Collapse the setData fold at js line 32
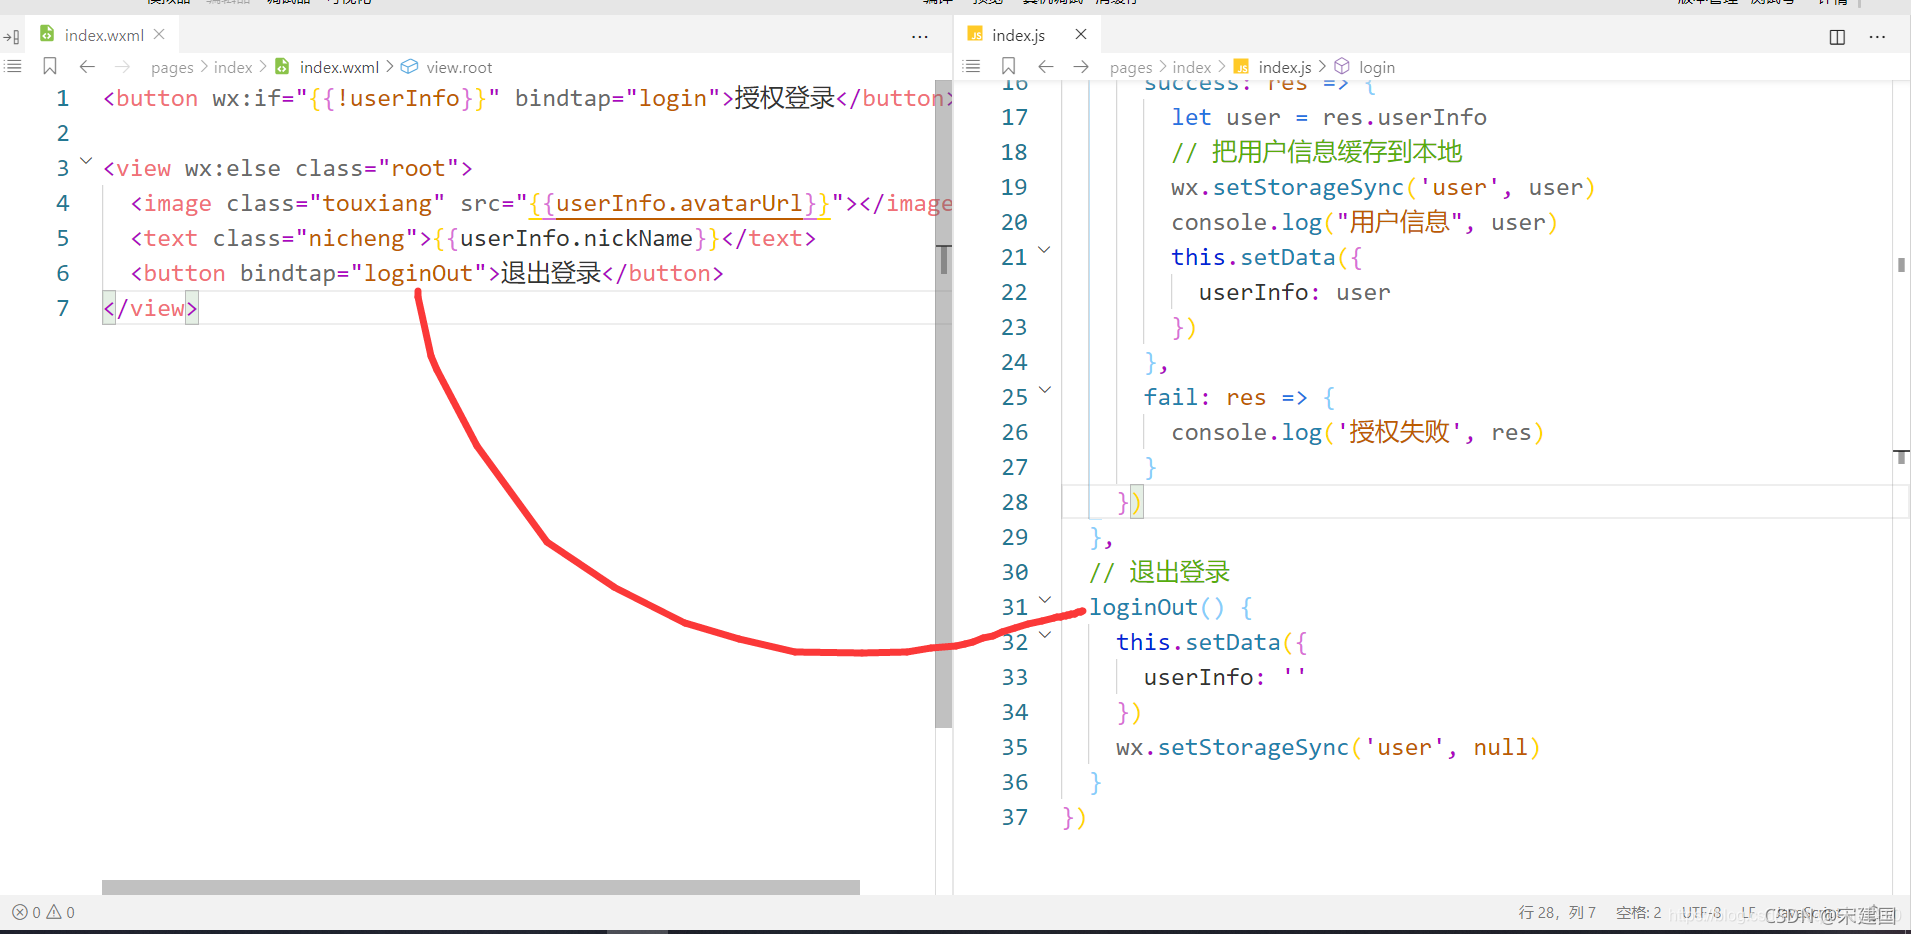This screenshot has width=1911, height=934. point(1044,635)
